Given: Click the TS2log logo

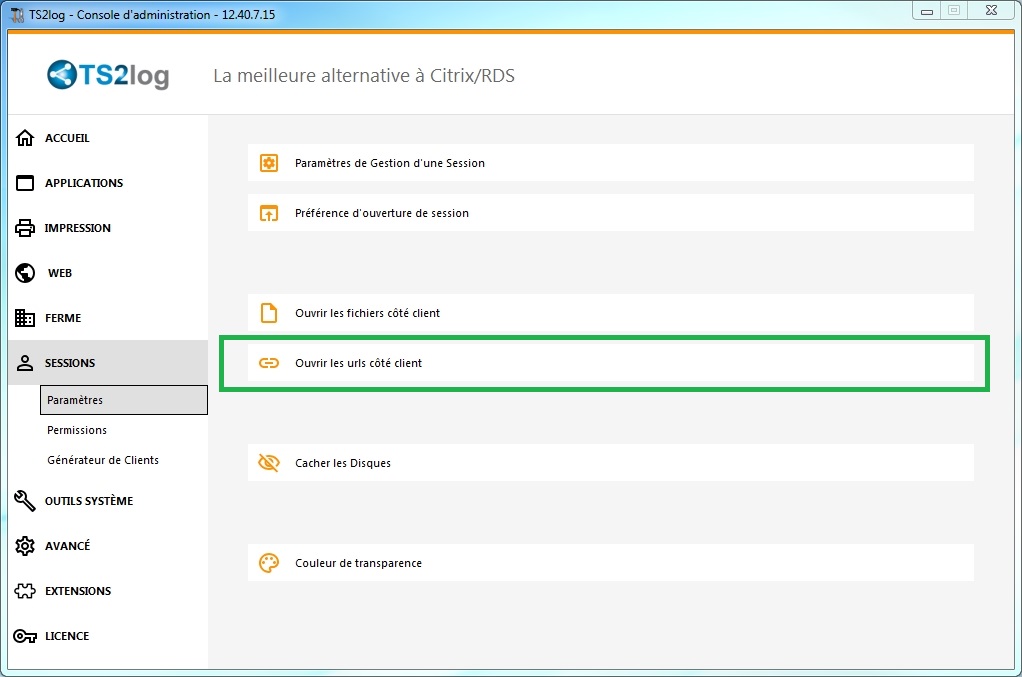Looking at the screenshot, I should (108, 75).
